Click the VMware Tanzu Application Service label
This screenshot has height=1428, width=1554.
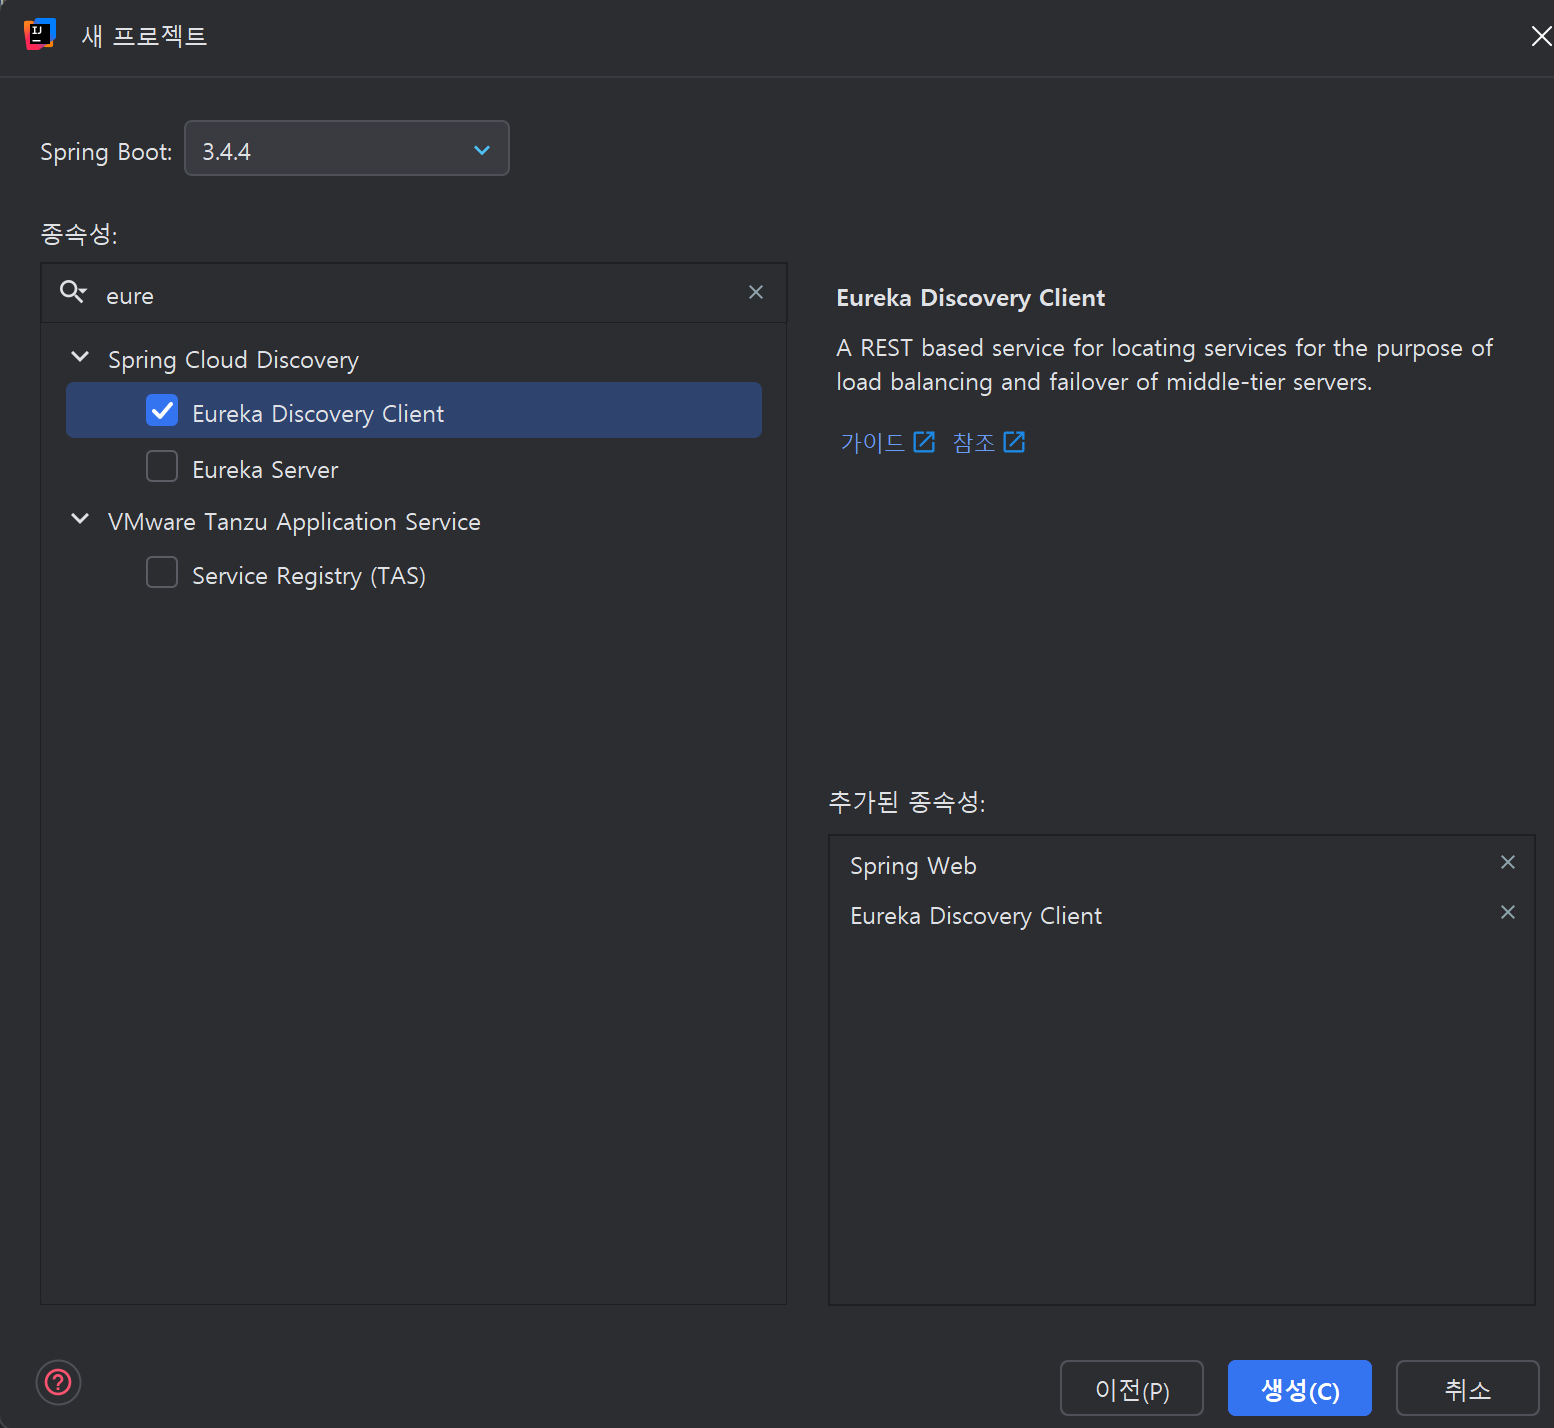(x=294, y=522)
